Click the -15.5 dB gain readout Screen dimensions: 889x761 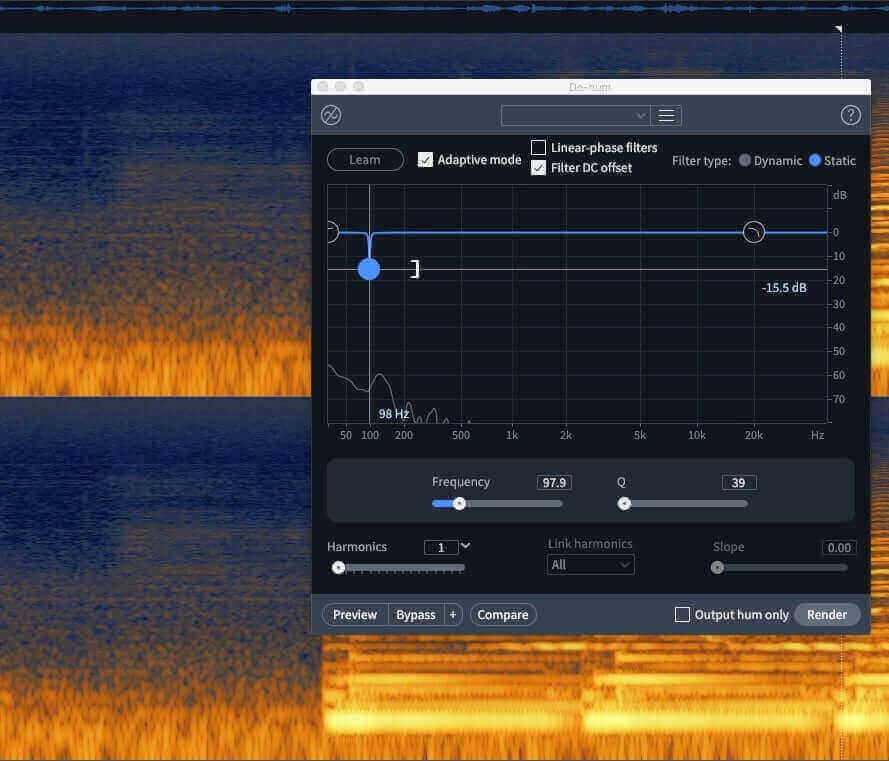click(x=784, y=288)
